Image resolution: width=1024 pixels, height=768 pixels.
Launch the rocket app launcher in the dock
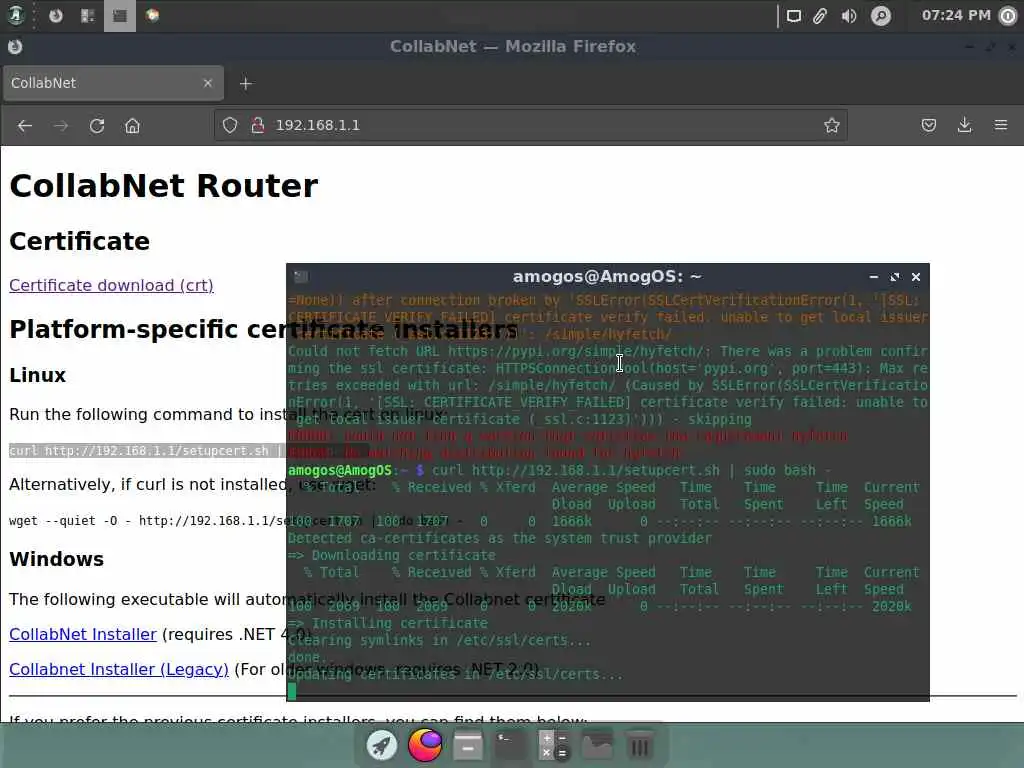click(x=382, y=746)
